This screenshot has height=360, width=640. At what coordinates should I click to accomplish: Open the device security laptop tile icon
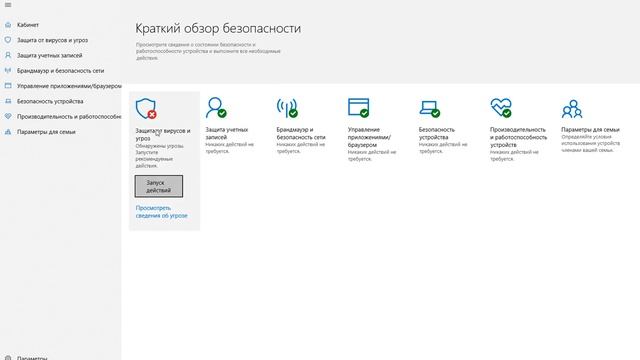[430, 108]
